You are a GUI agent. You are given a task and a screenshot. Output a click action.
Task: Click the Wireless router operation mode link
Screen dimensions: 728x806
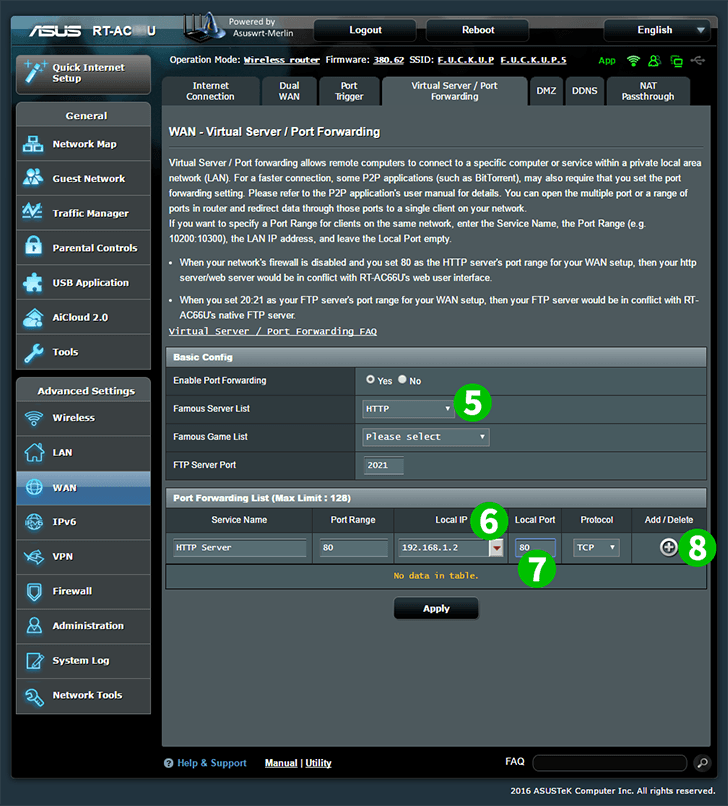[x=281, y=60]
